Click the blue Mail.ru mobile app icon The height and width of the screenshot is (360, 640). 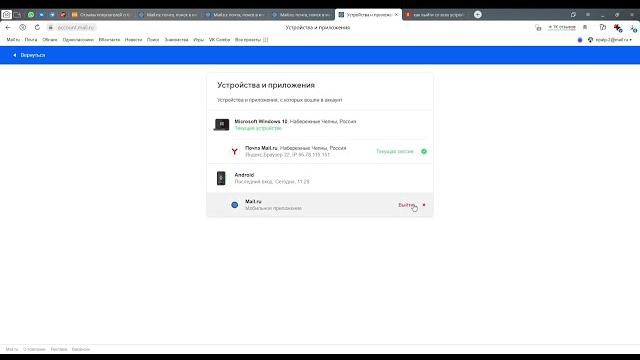click(x=234, y=205)
